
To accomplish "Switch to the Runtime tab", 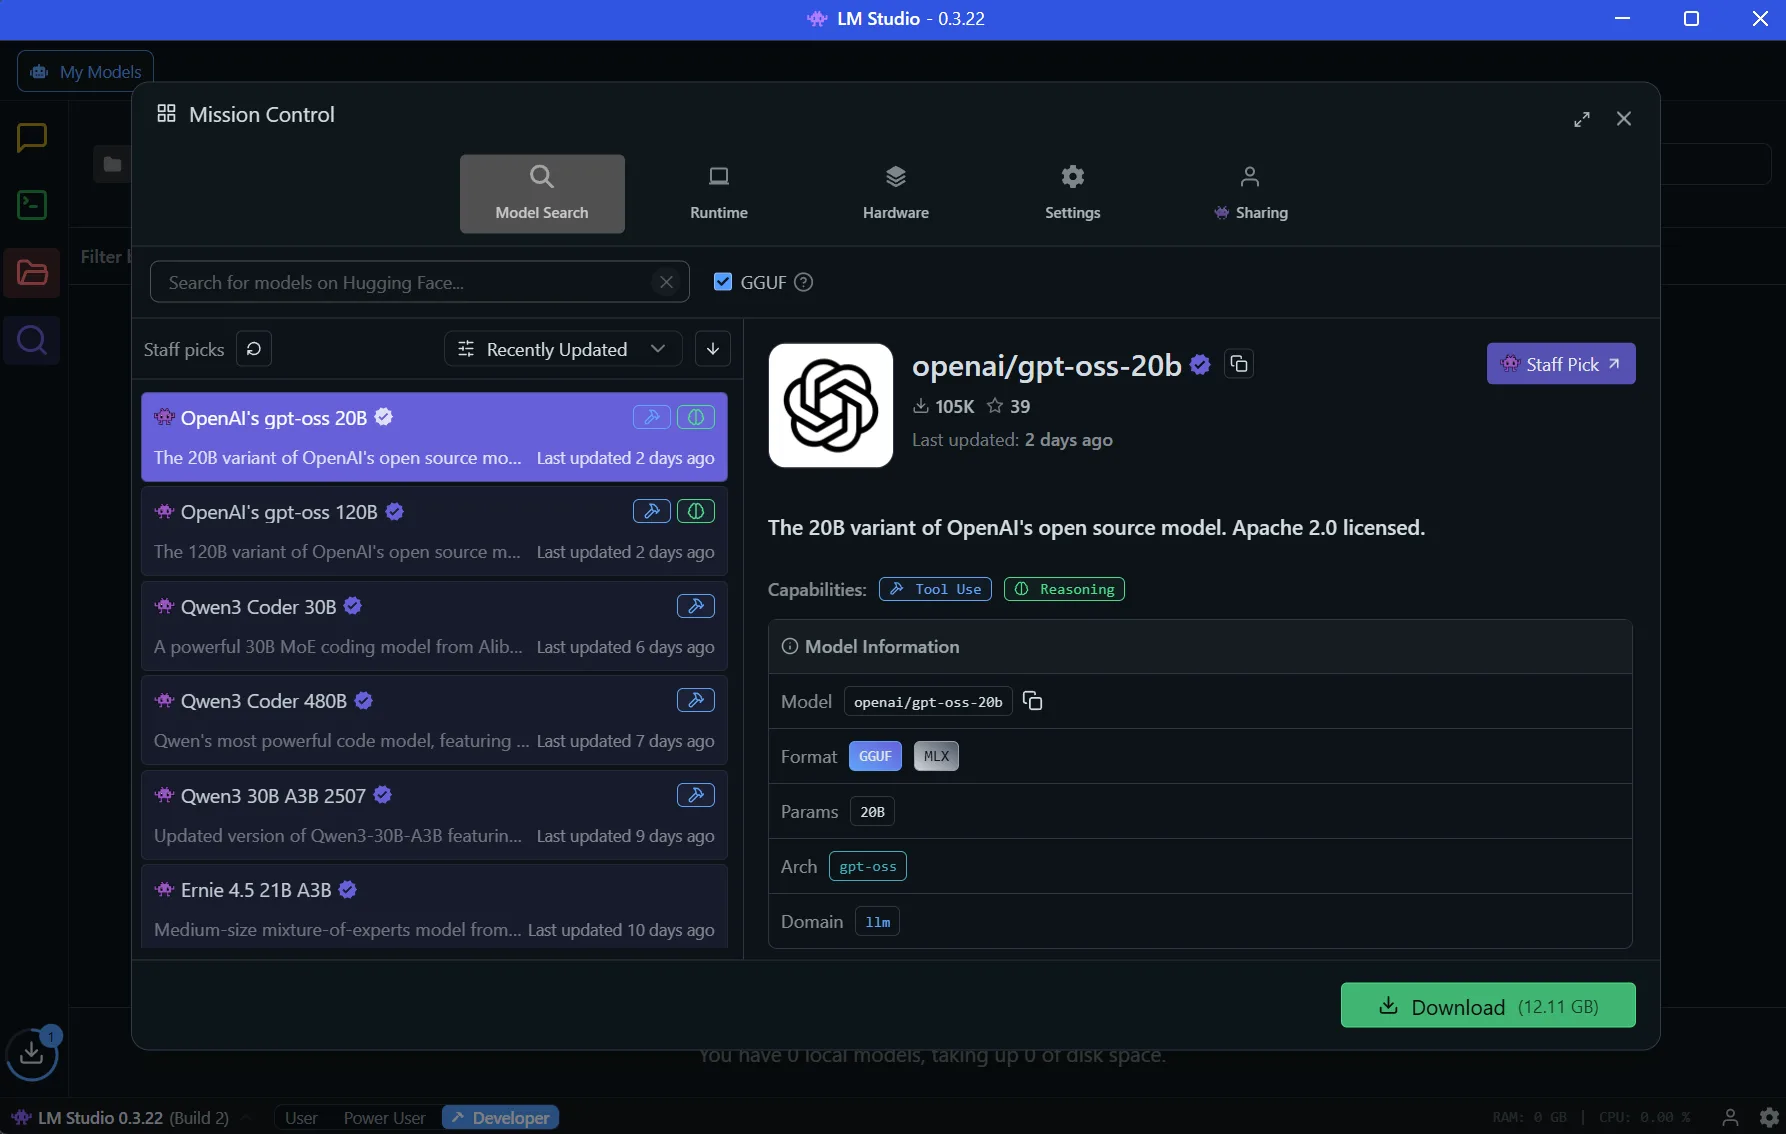I will 719,194.
